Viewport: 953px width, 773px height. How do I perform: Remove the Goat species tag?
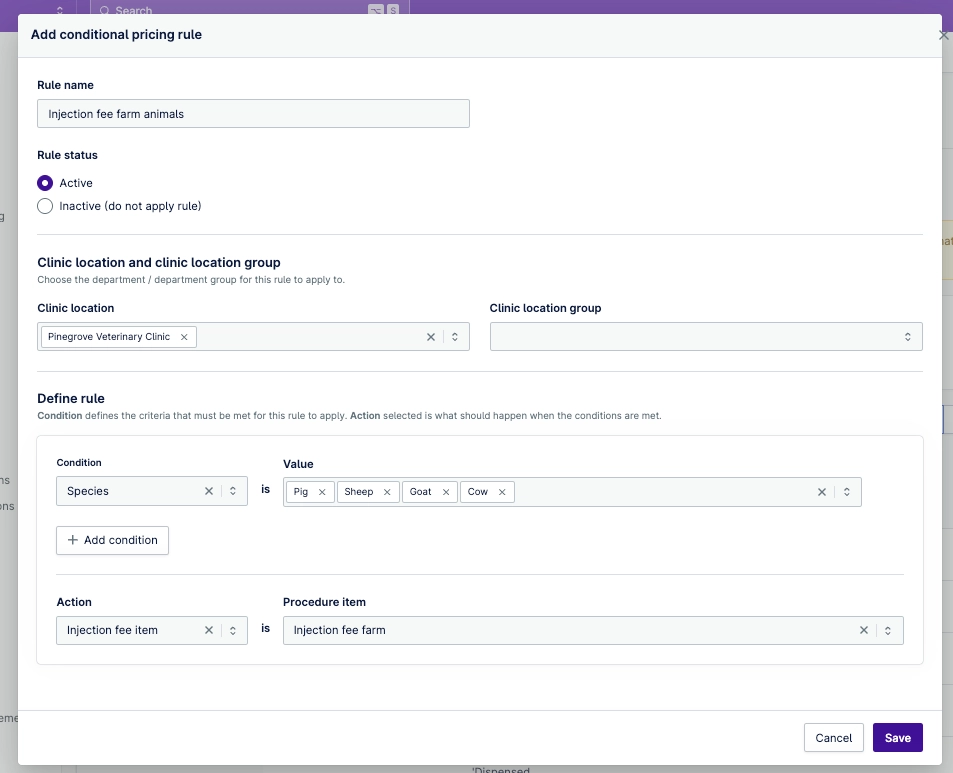446,492
